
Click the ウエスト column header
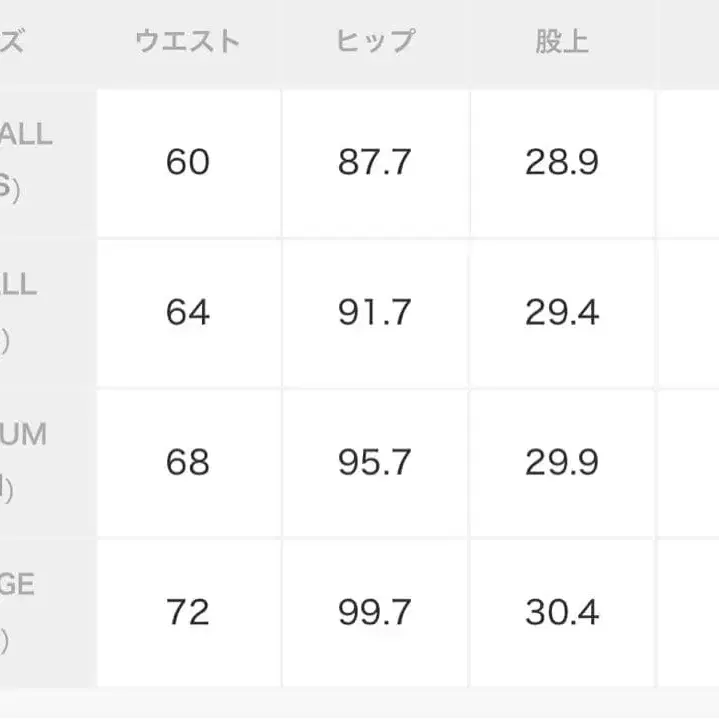pyautogui.click(x=188, y=42)
